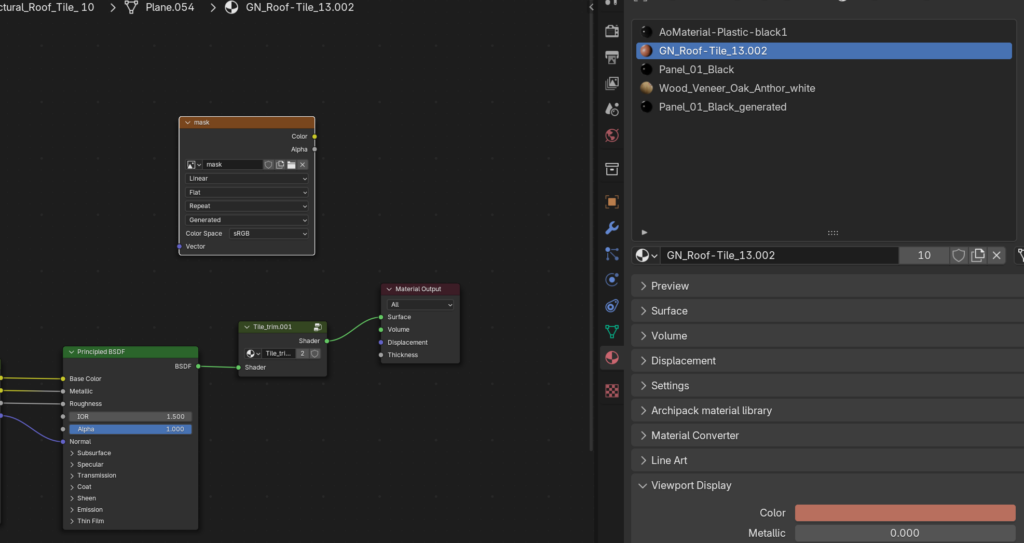Toggle fake user on mask image

point(268,165)
